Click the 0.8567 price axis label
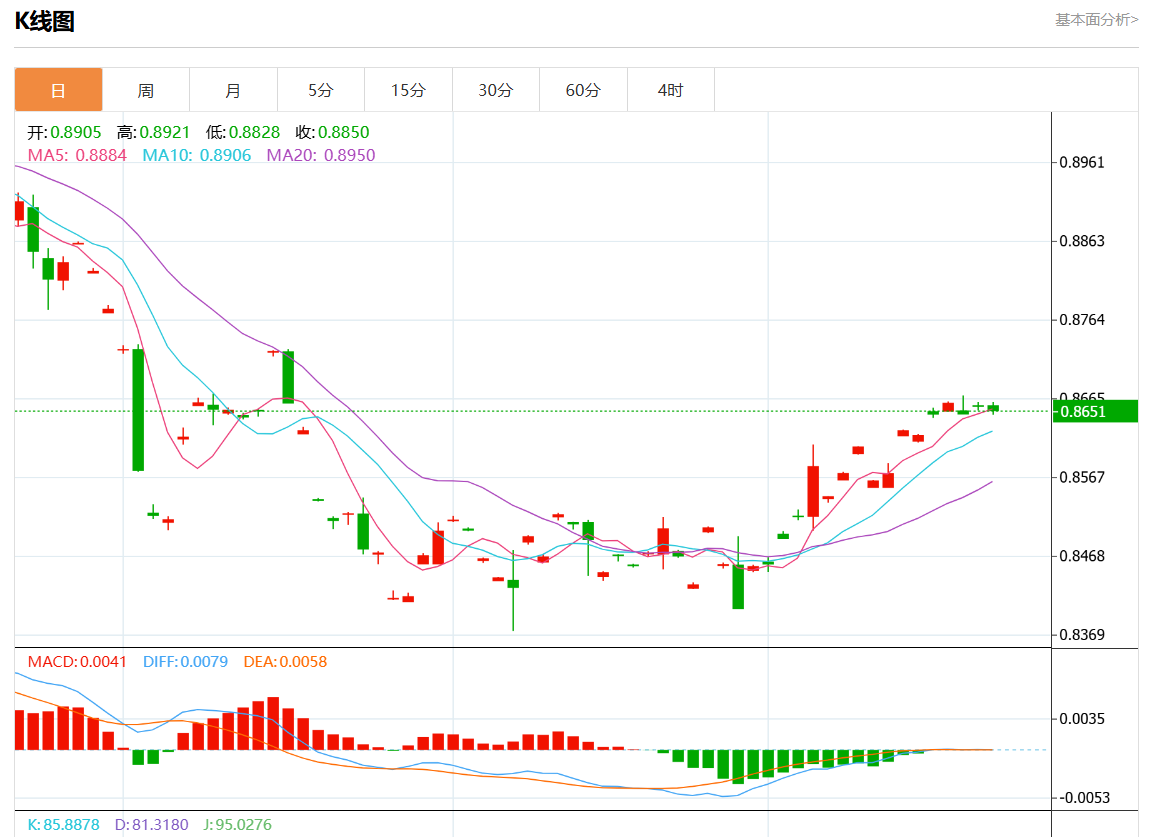Image resolution: width=1167 pixels, height=837 pixels. 1082,478
